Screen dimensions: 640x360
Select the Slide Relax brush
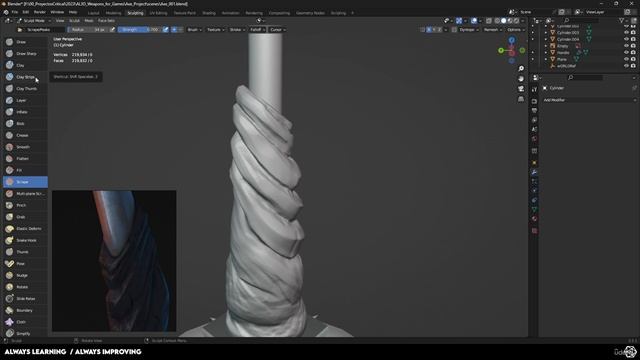pos(25,299)
